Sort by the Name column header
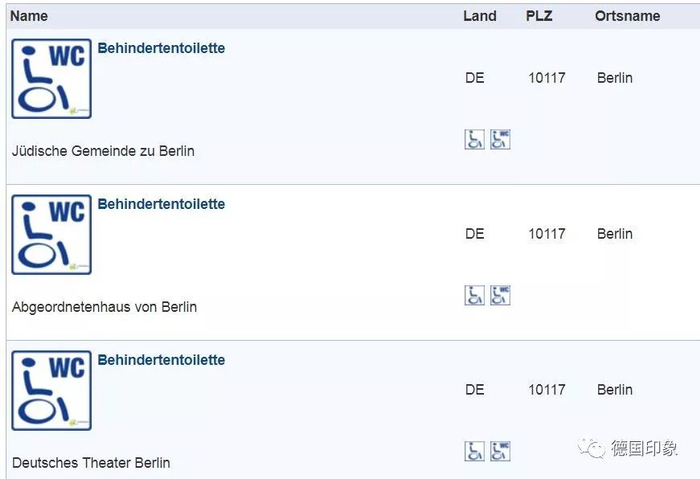 pyautogui.click(x=29, y=16)
